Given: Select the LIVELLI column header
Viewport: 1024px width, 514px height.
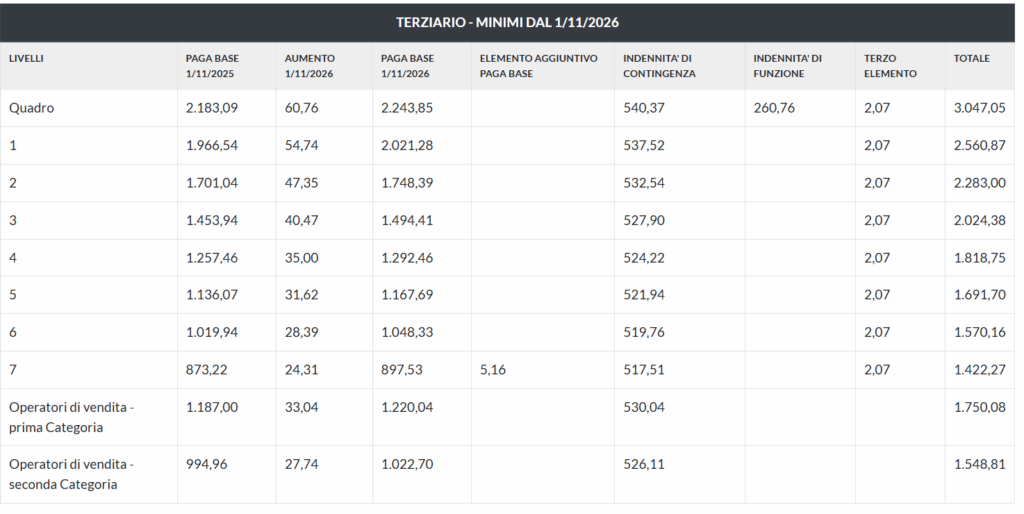Looking at the screenshot, I should [26, 58].
